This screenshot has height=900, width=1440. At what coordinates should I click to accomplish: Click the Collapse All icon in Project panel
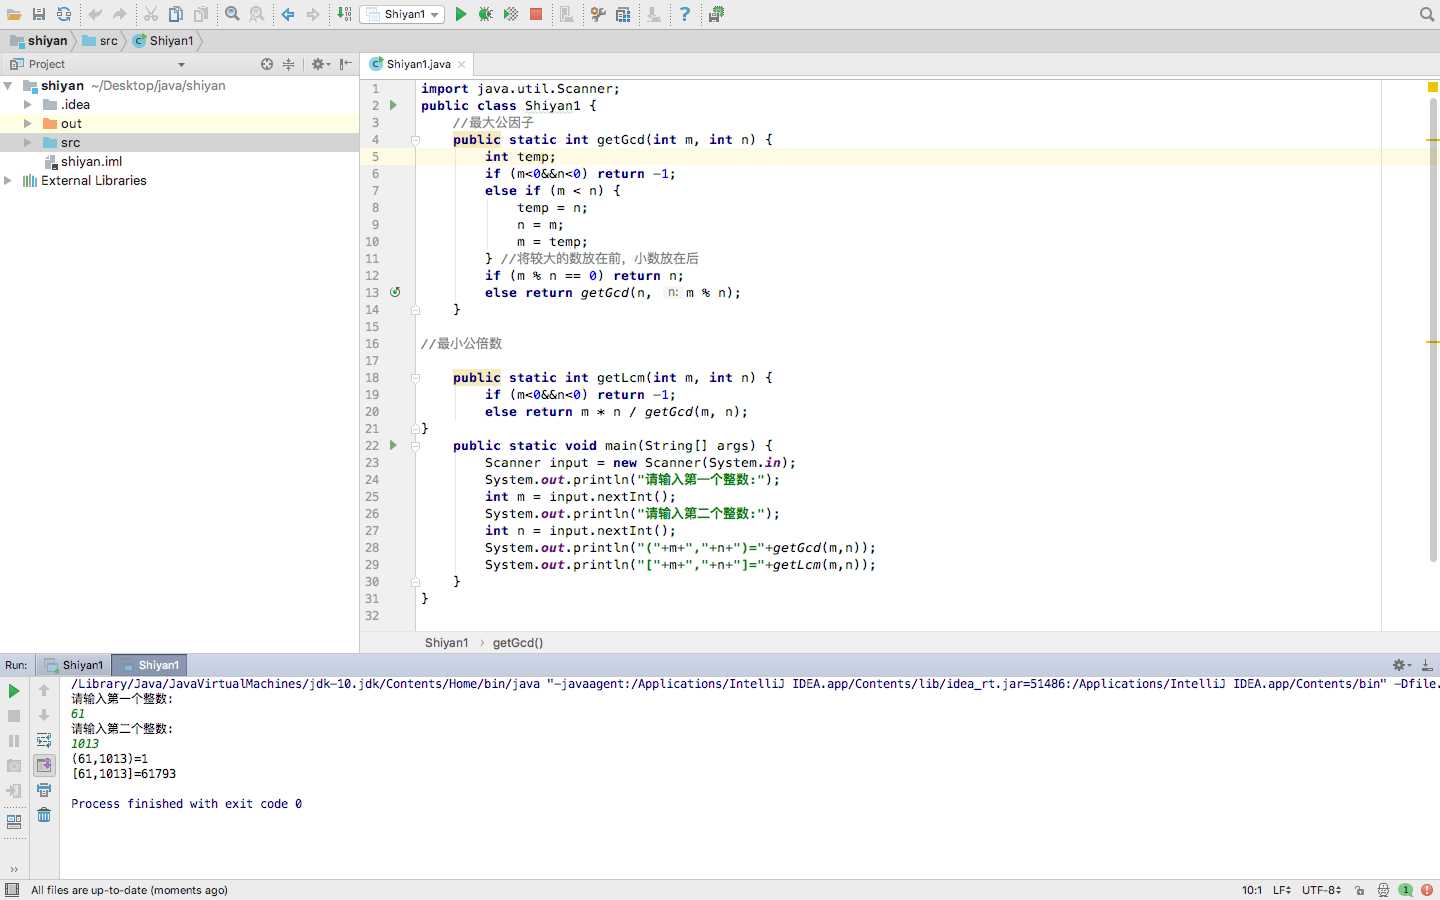pyautogui.click(x=289, y=64)
